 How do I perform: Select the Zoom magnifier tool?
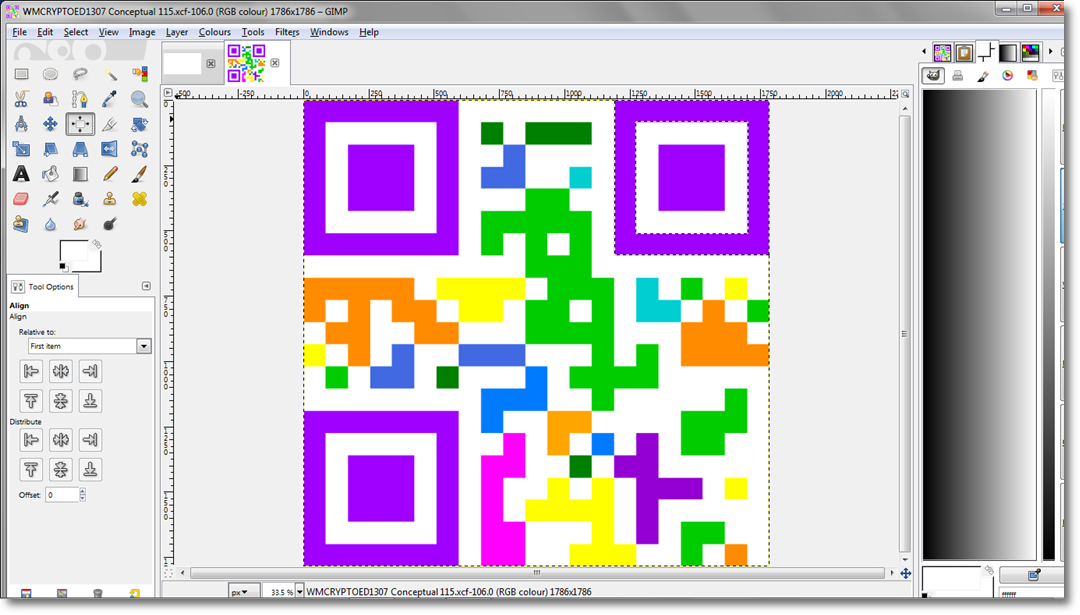coord(140,99)
